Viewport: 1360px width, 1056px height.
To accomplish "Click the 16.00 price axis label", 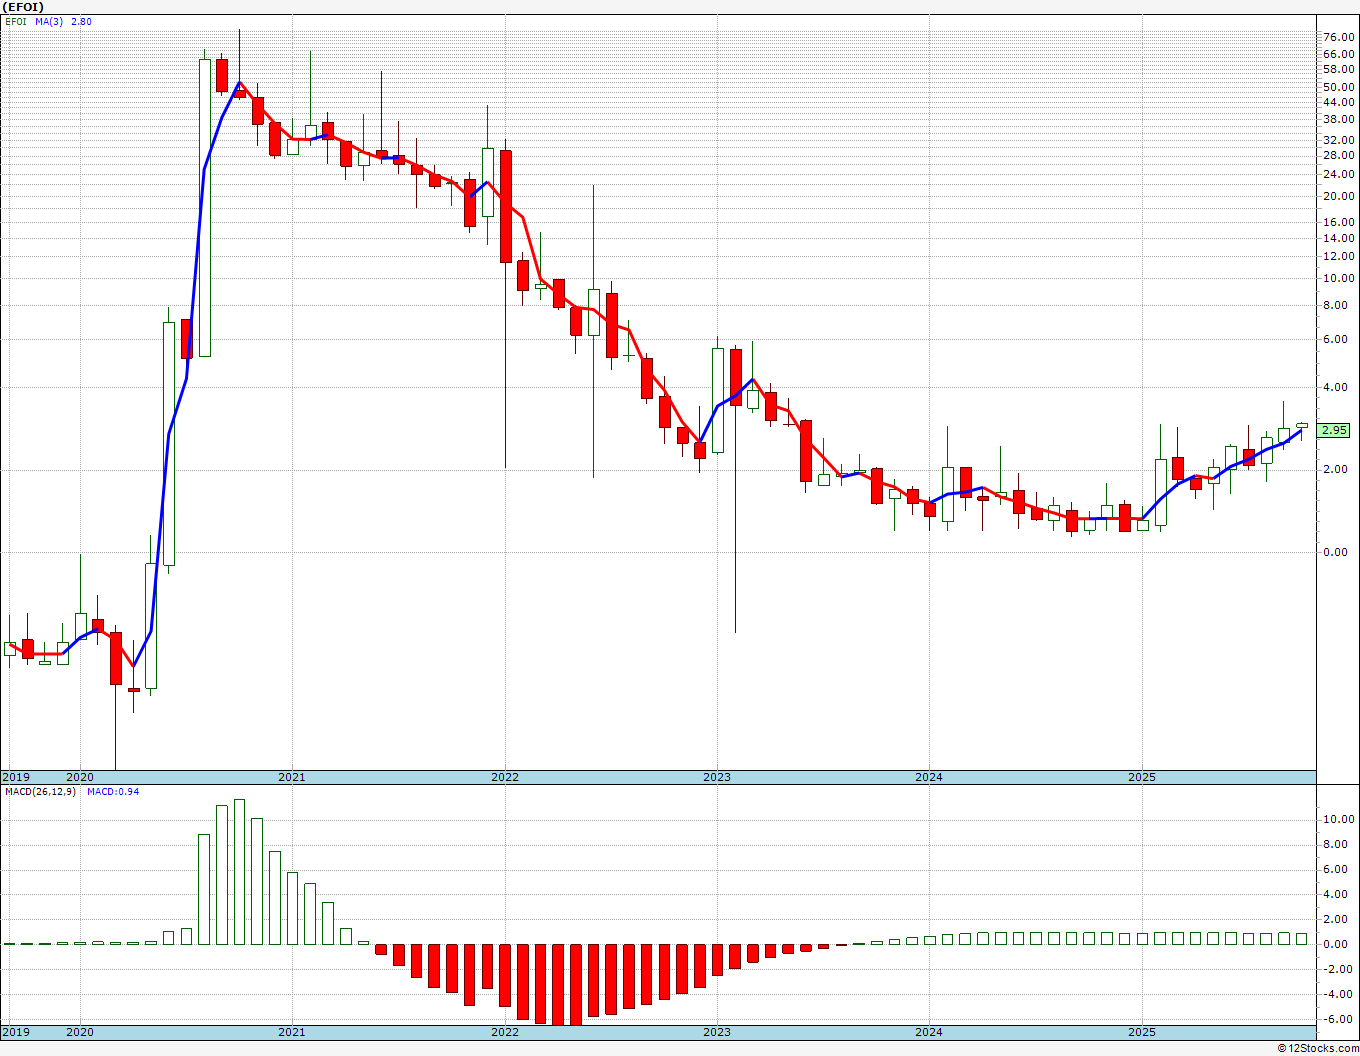I will pyautogui.click(x=1338, y=223).
